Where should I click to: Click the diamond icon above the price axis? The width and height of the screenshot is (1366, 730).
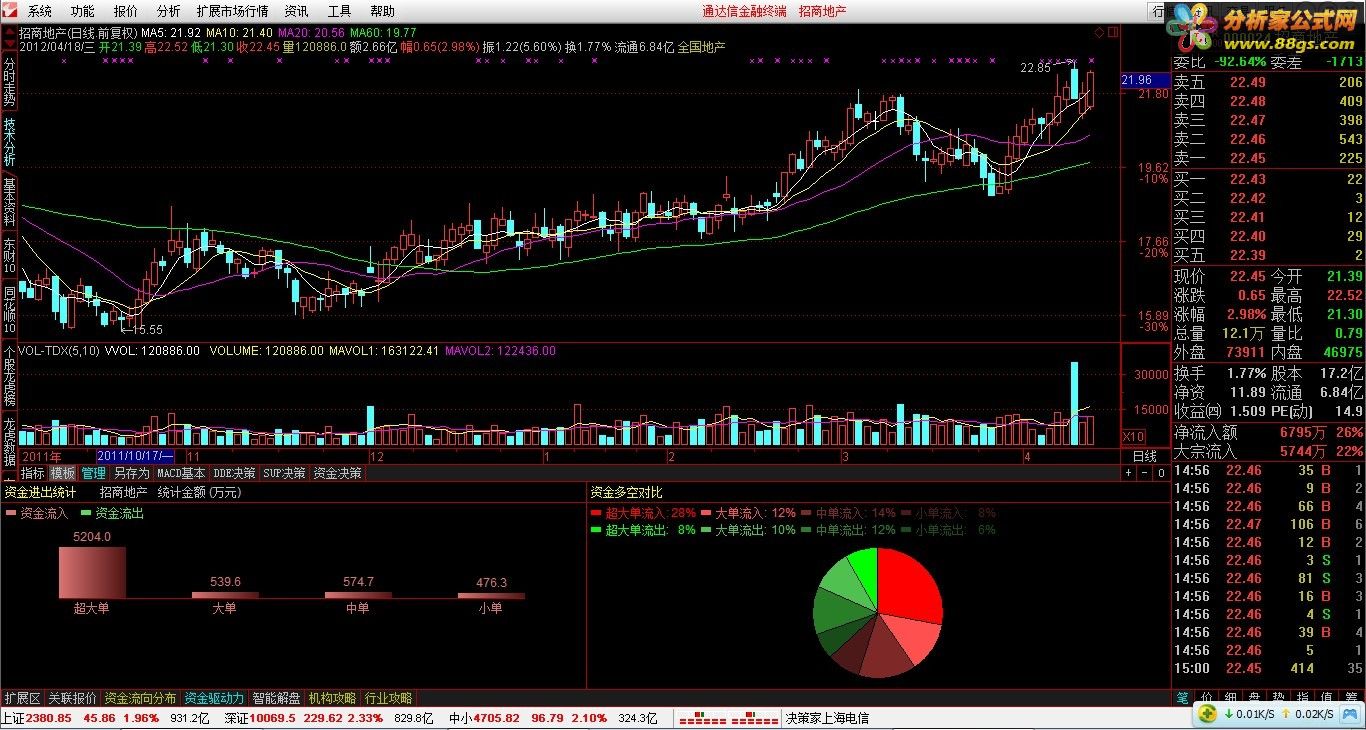tap(1100, 32)
